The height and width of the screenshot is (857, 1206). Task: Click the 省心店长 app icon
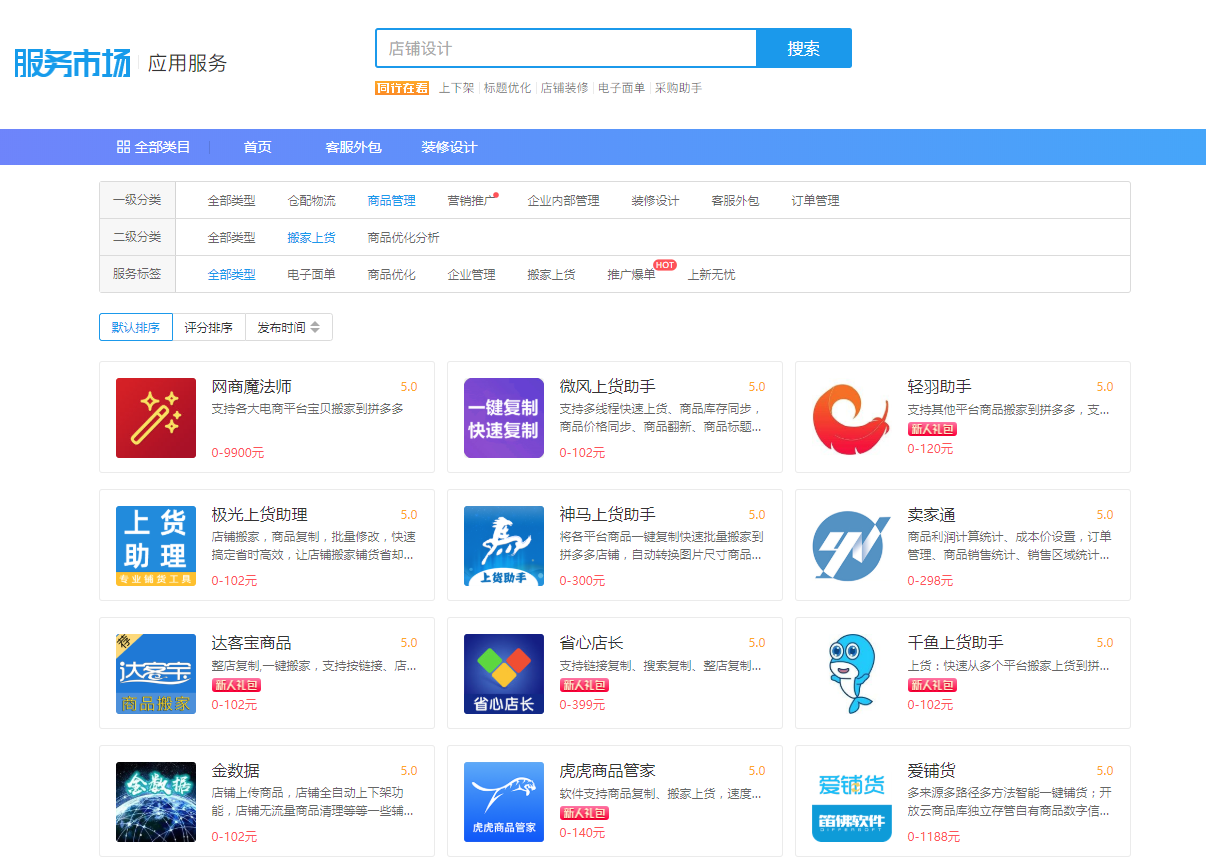pyautogui.click(x=504, y=674)
